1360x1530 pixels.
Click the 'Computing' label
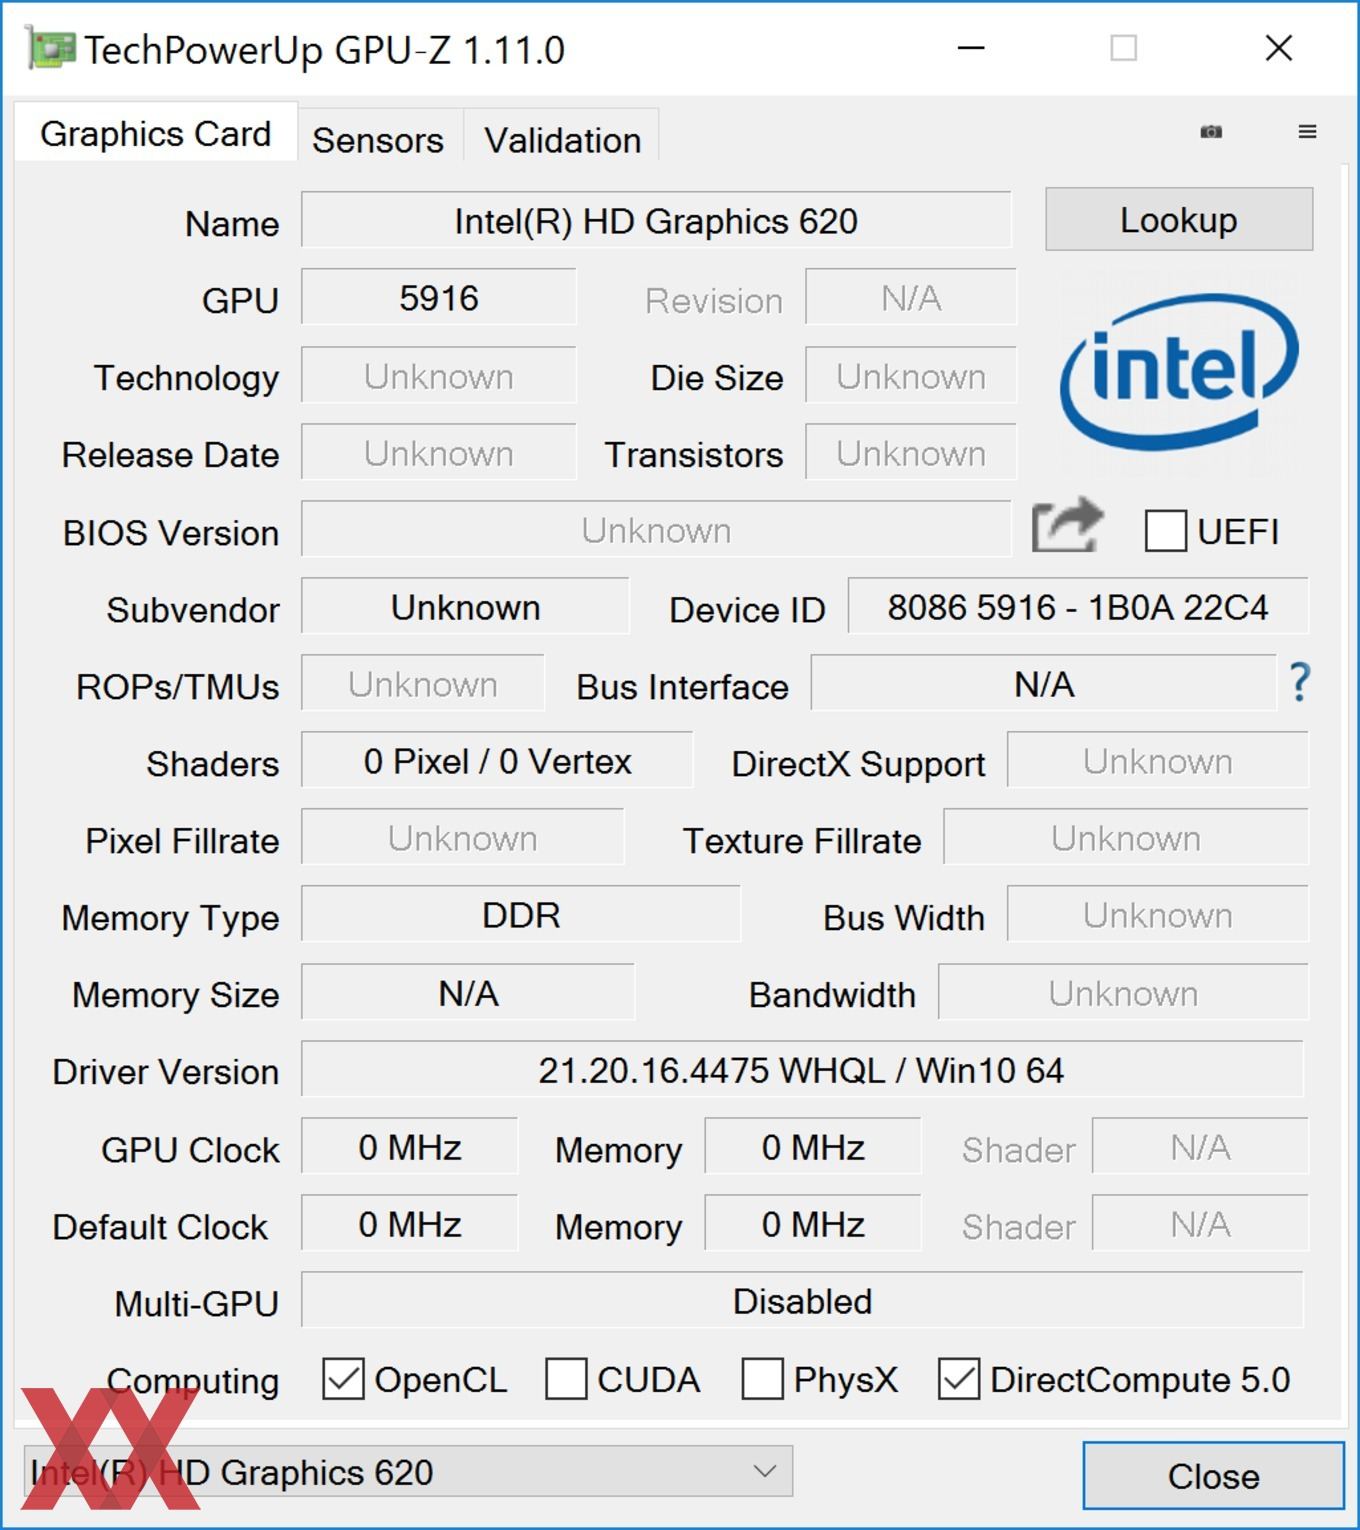click(193, 1381)
